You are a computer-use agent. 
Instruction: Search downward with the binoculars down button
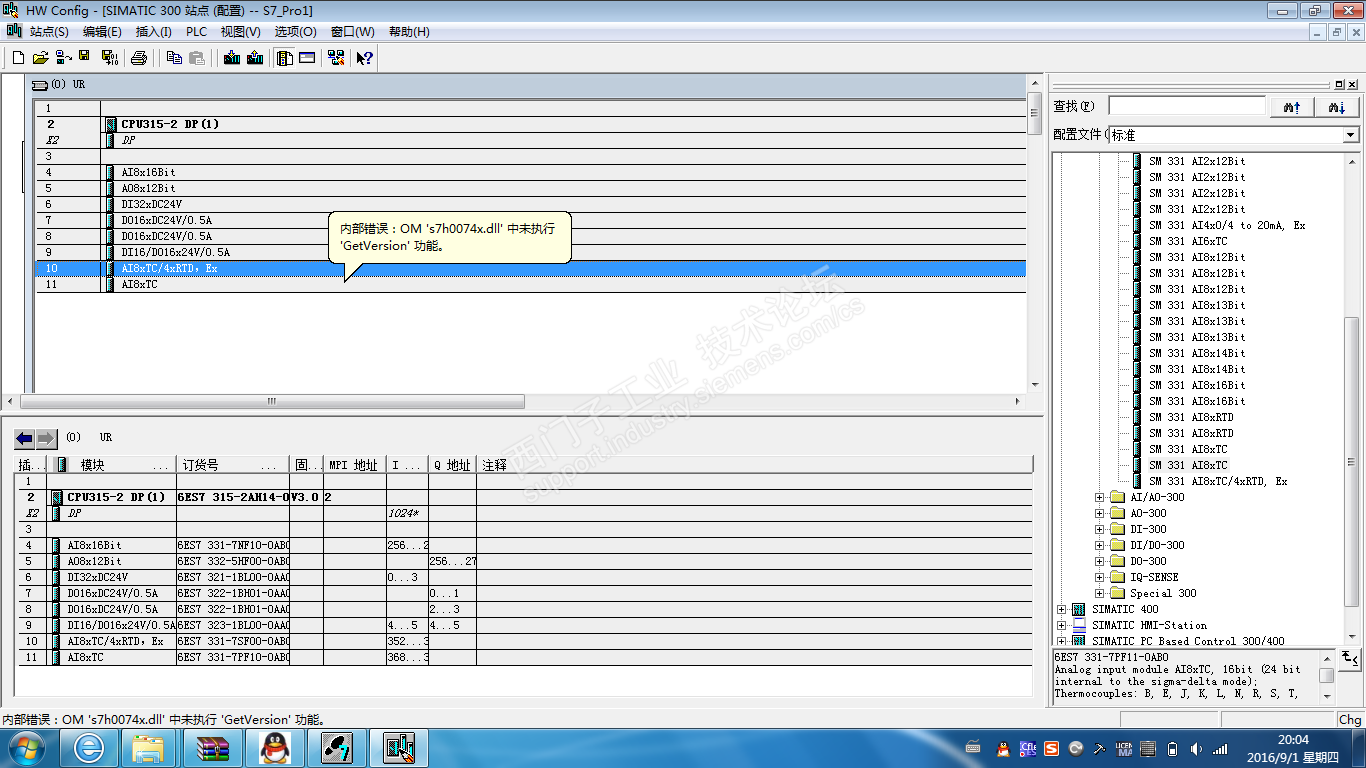(x=1338, y=107)
